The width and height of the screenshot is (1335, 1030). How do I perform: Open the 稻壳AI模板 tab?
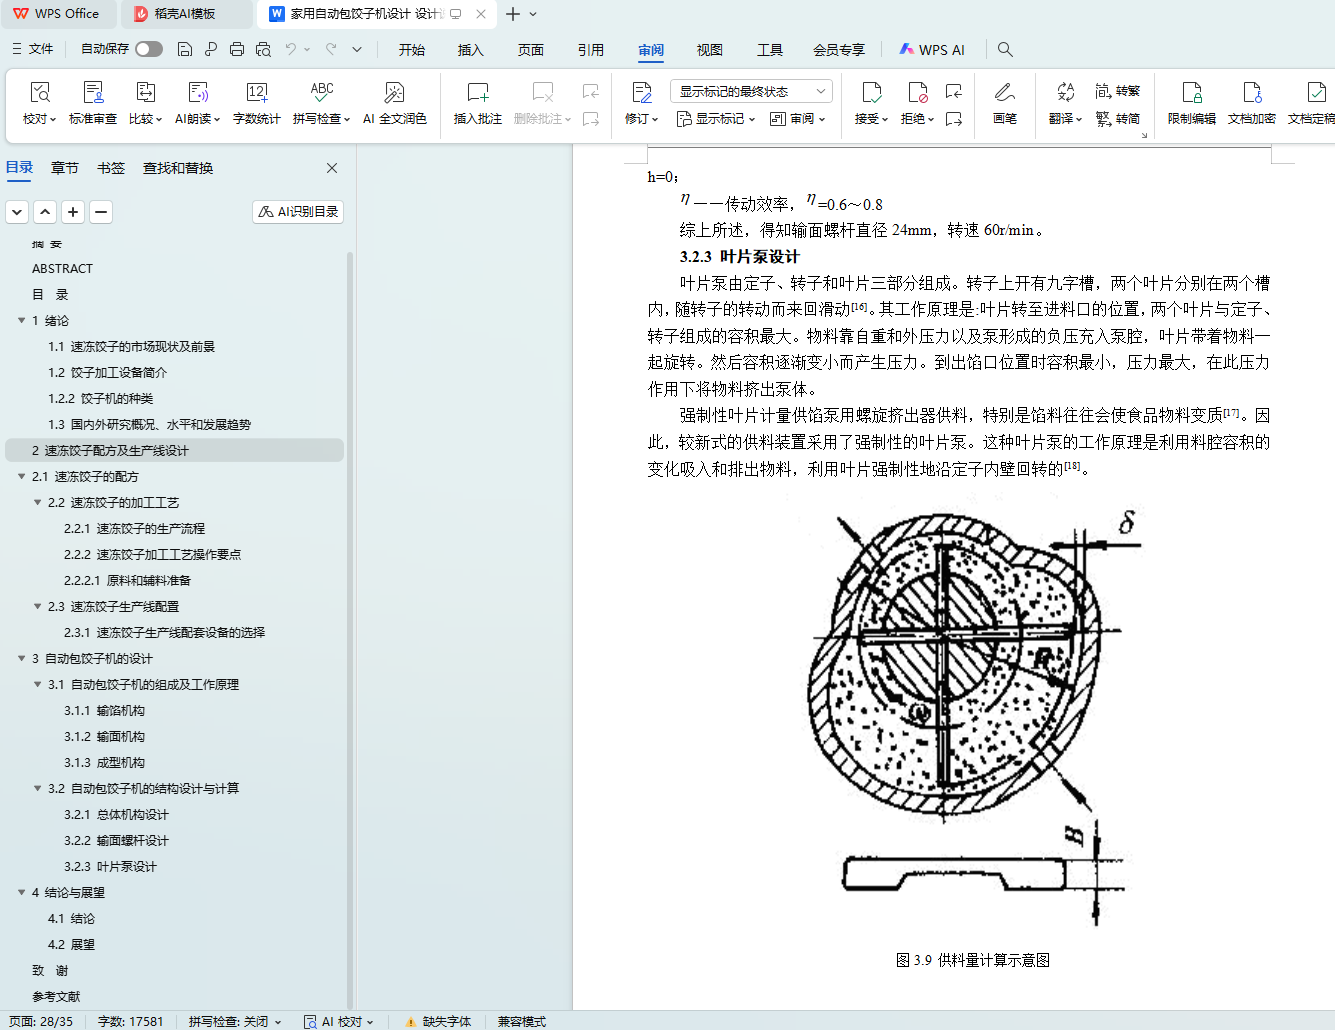click(x=185, y=14)
